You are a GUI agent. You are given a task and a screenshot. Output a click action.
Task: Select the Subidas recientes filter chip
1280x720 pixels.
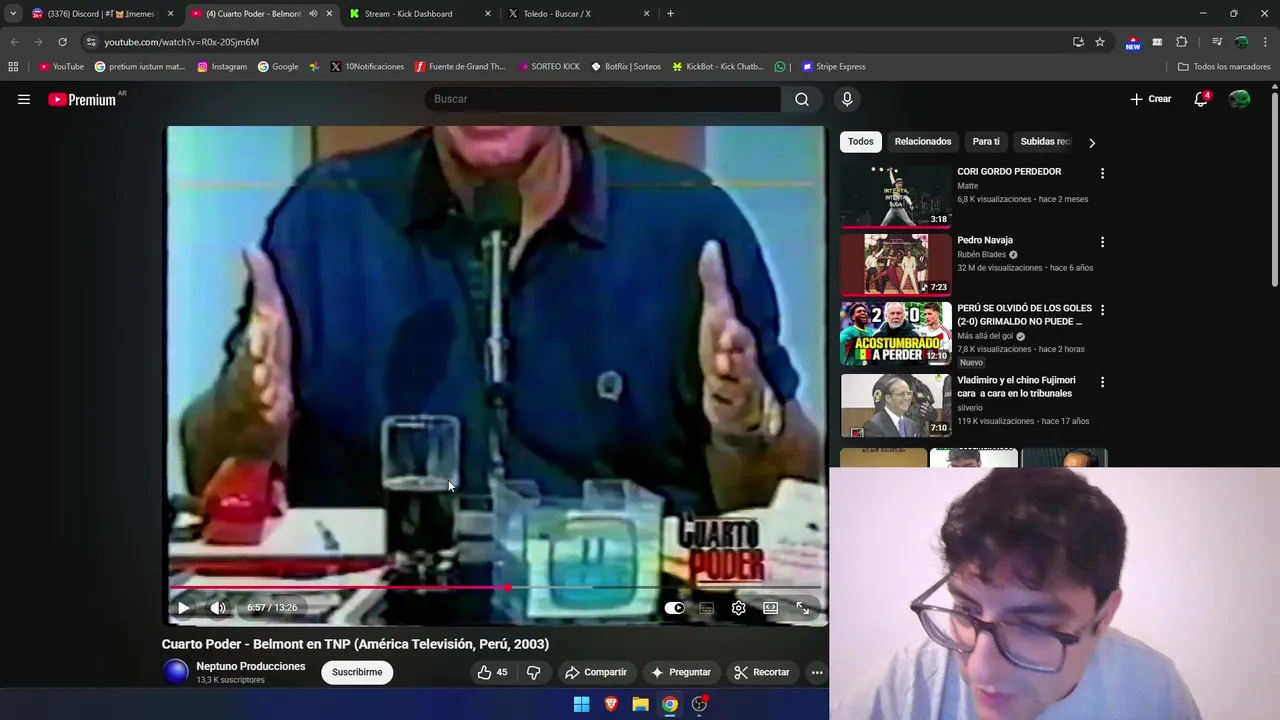tap(1045, 142)
